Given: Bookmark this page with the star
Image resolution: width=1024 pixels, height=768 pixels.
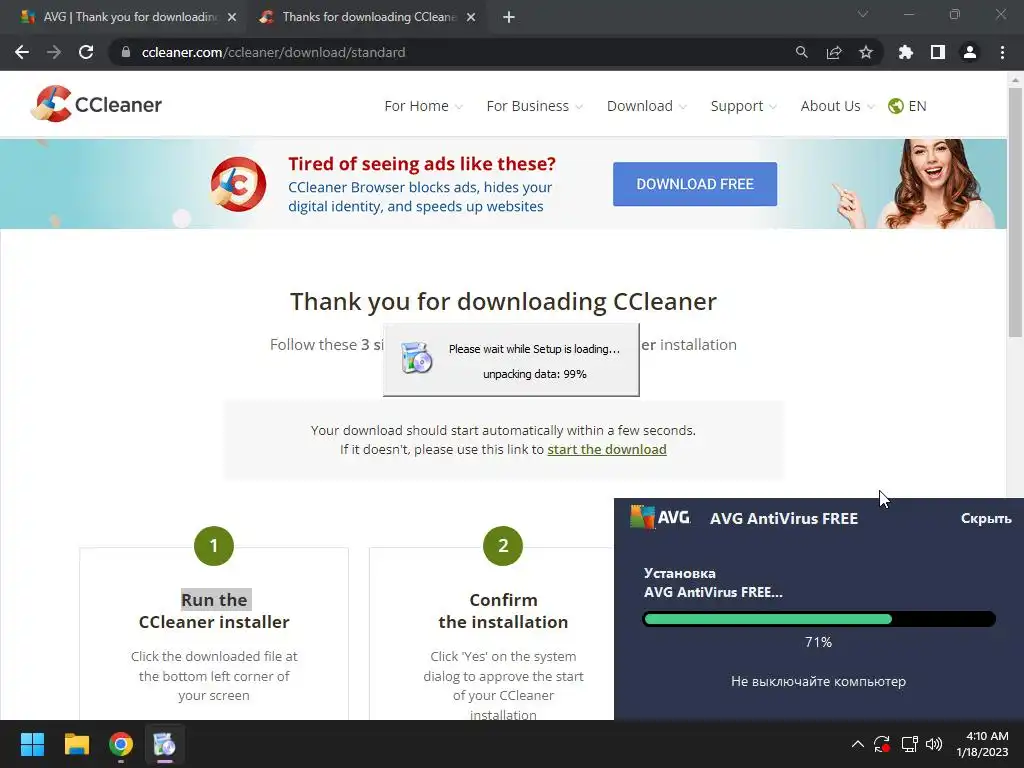Looking at the screenshot, I should tap(866, 52).
